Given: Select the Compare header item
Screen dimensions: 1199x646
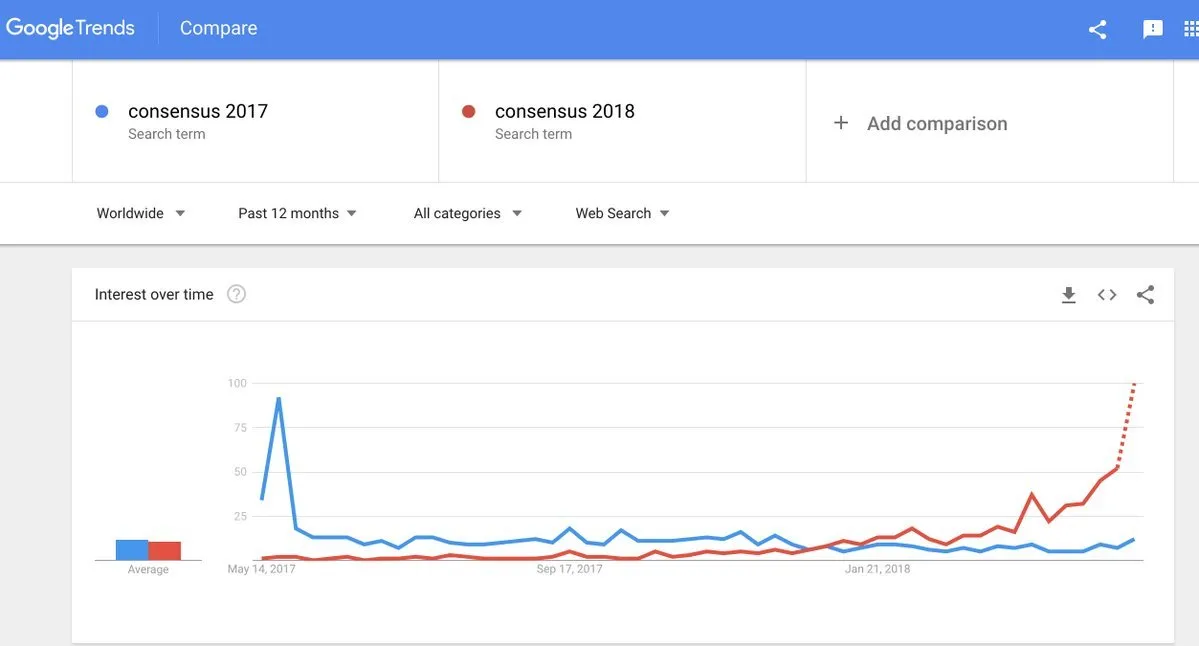Looking at the screenshot, I should point(219,28).
